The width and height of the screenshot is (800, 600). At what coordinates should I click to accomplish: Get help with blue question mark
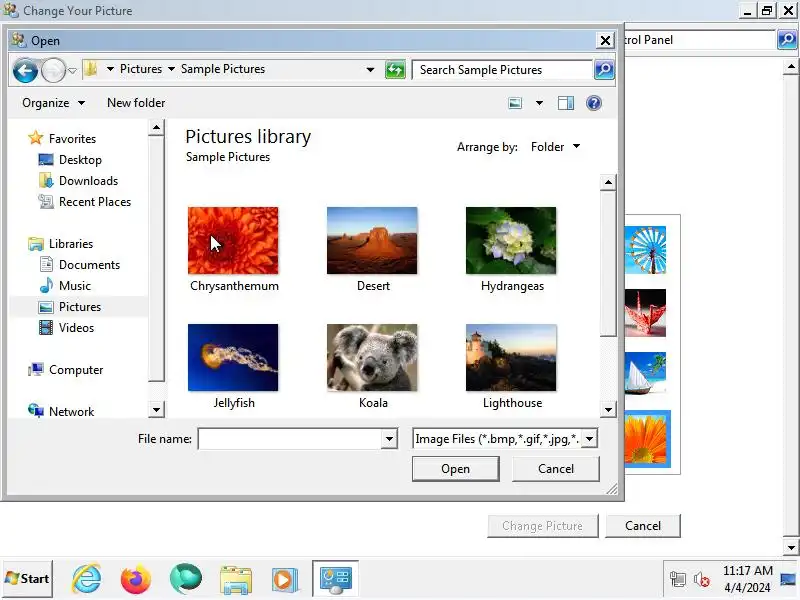pos(594,103)
